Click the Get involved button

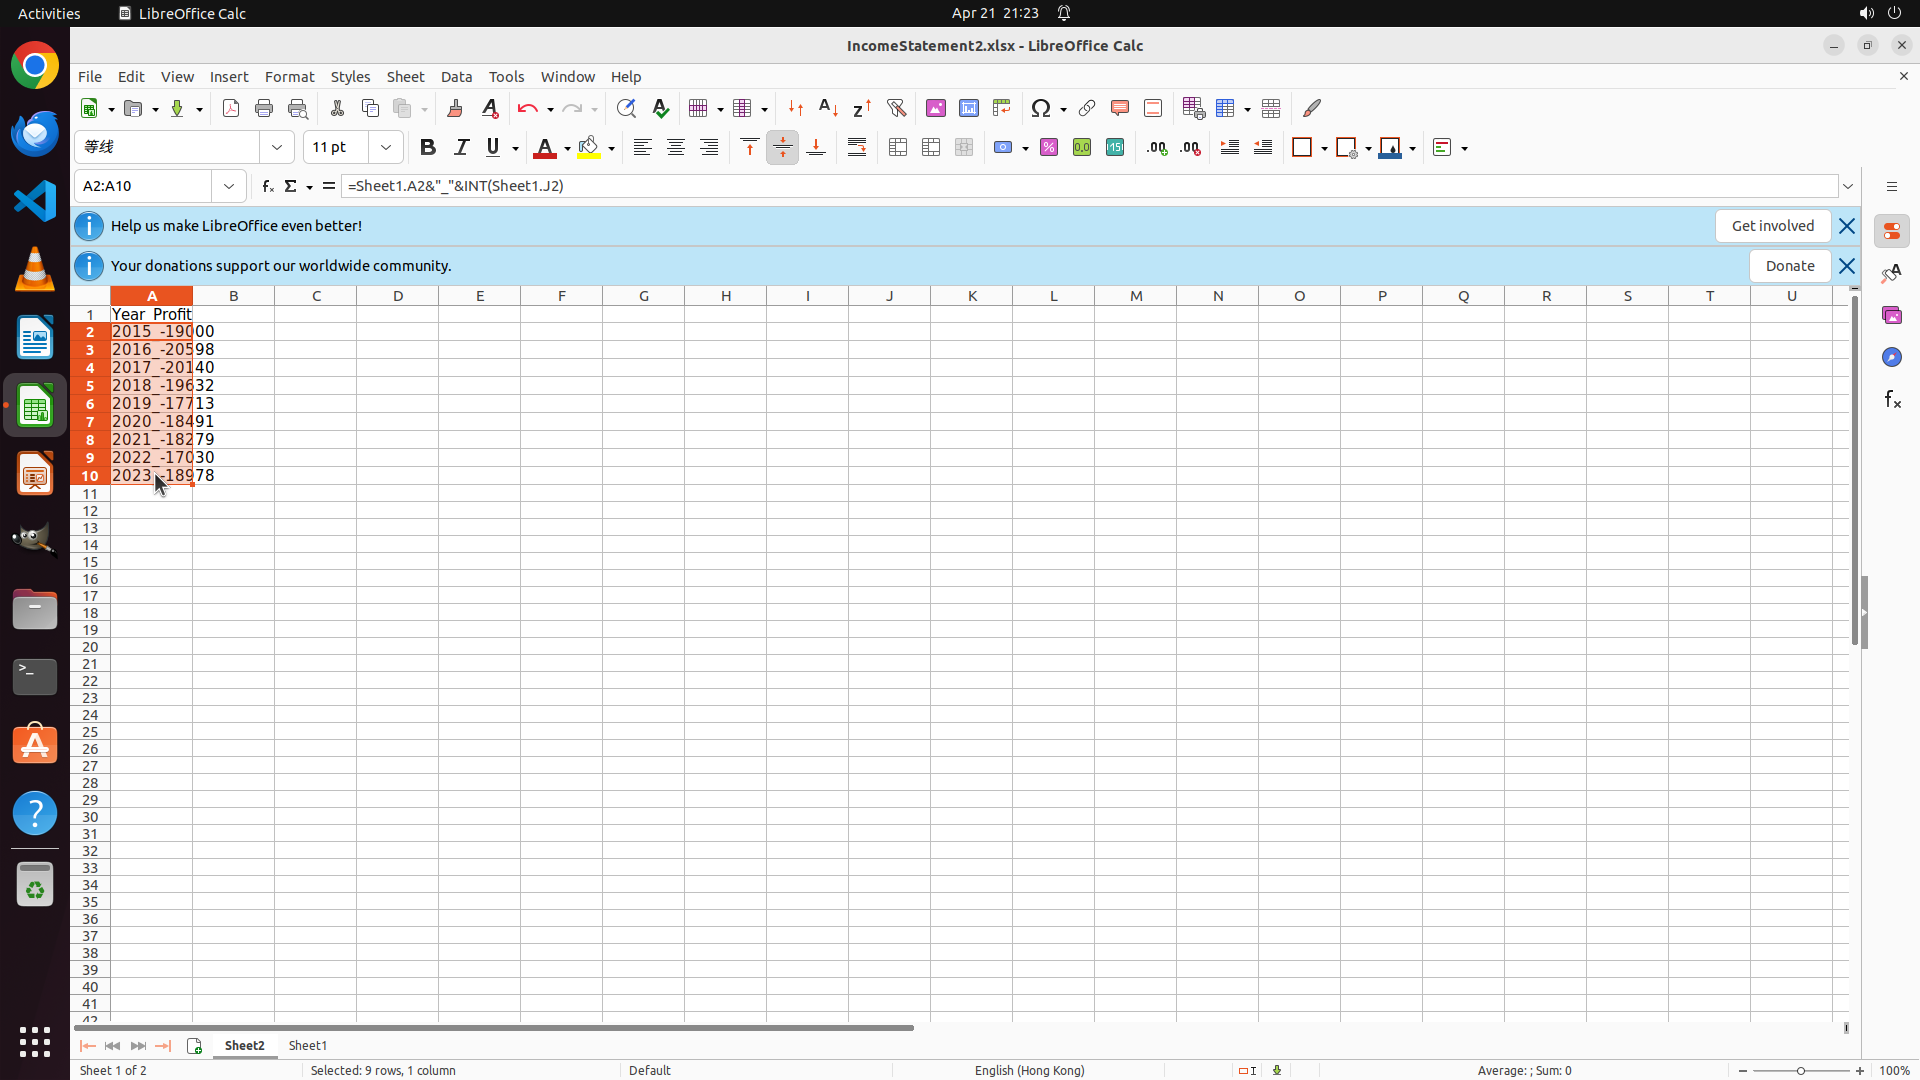point(1772,226)
